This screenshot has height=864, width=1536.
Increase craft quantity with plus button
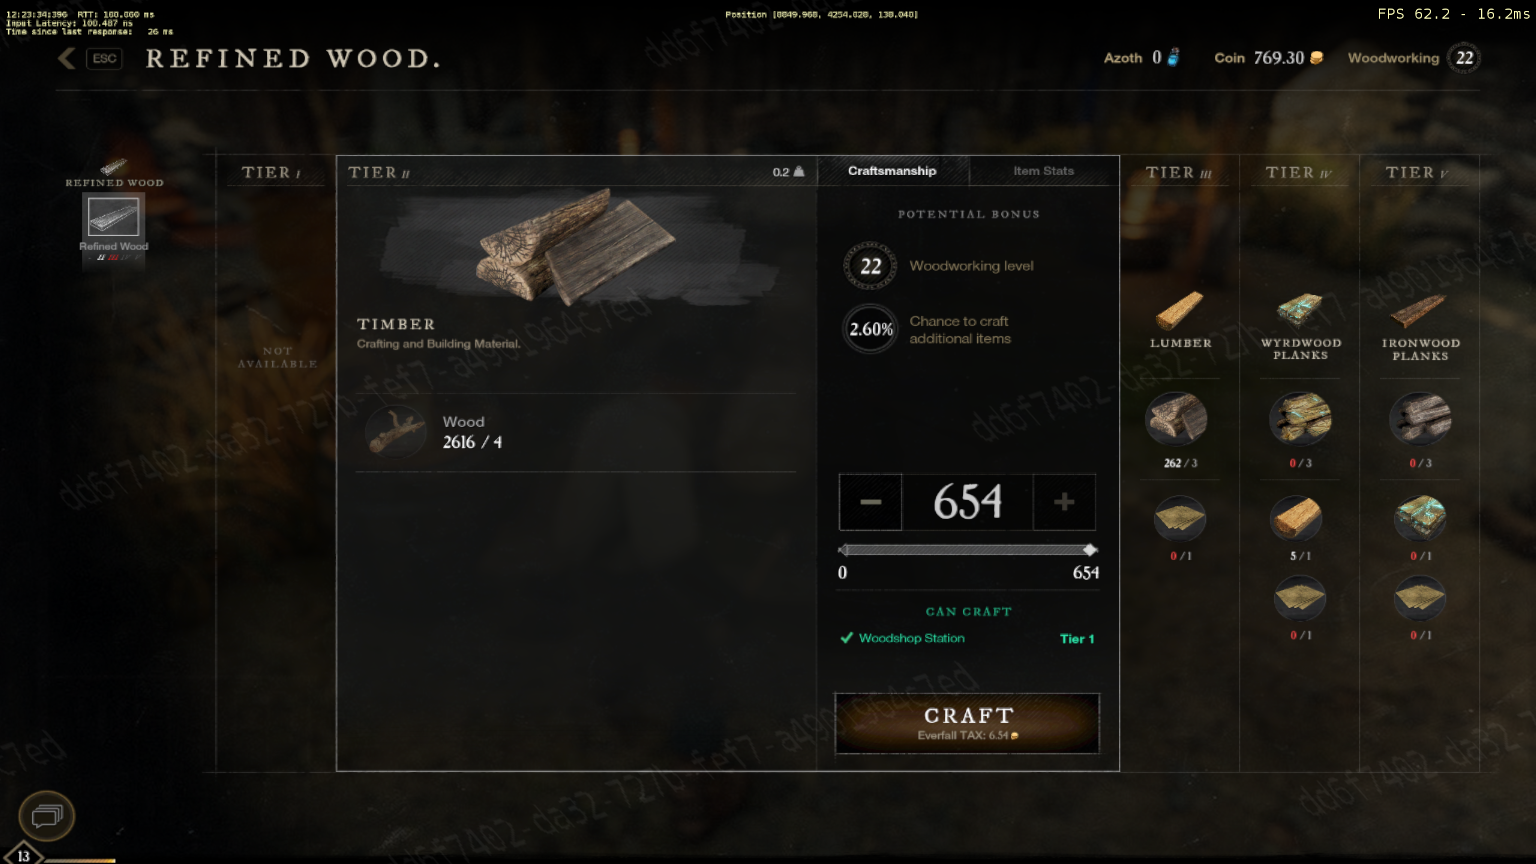pyautogui.click(x=1064, y=502)
